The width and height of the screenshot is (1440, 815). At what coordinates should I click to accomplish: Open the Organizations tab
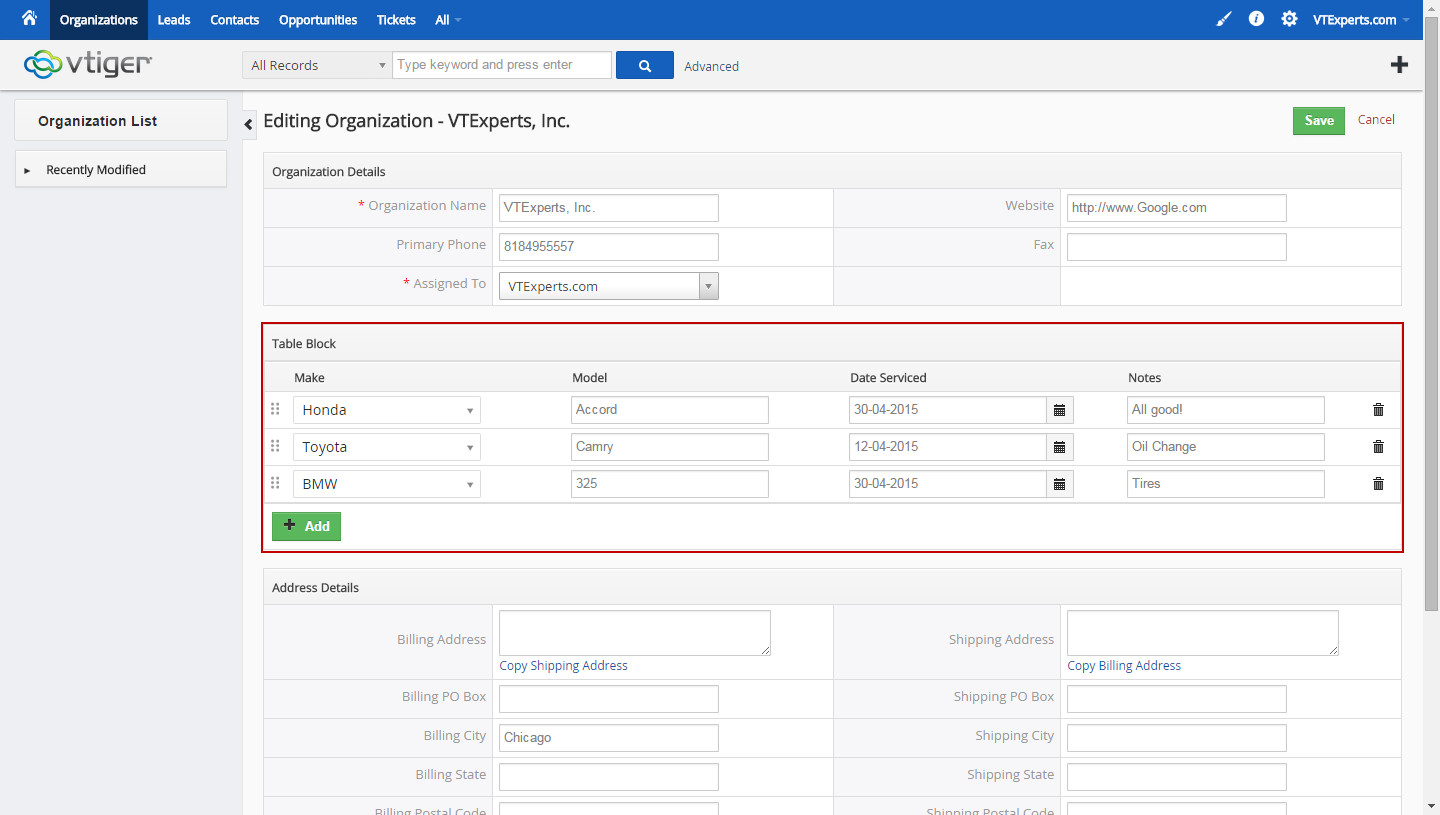[99, 20]
